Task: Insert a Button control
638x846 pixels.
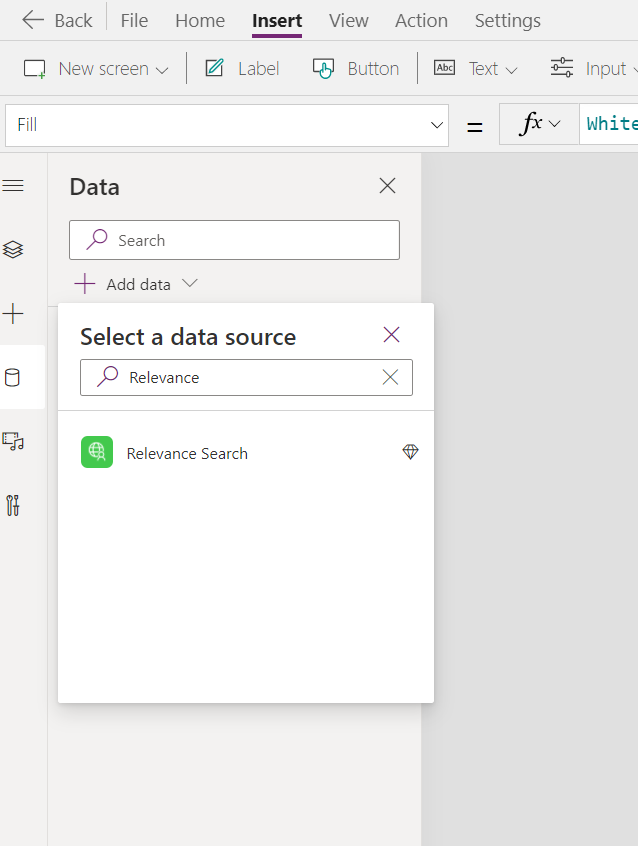Action: [356, 69]
